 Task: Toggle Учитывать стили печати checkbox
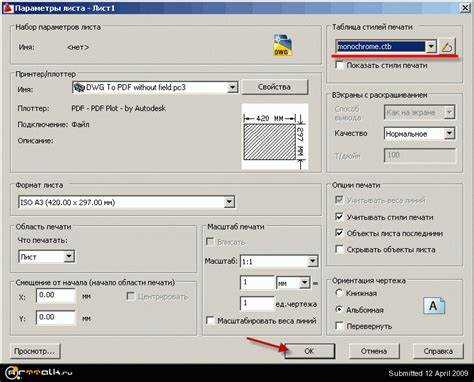tap(339, 217)
